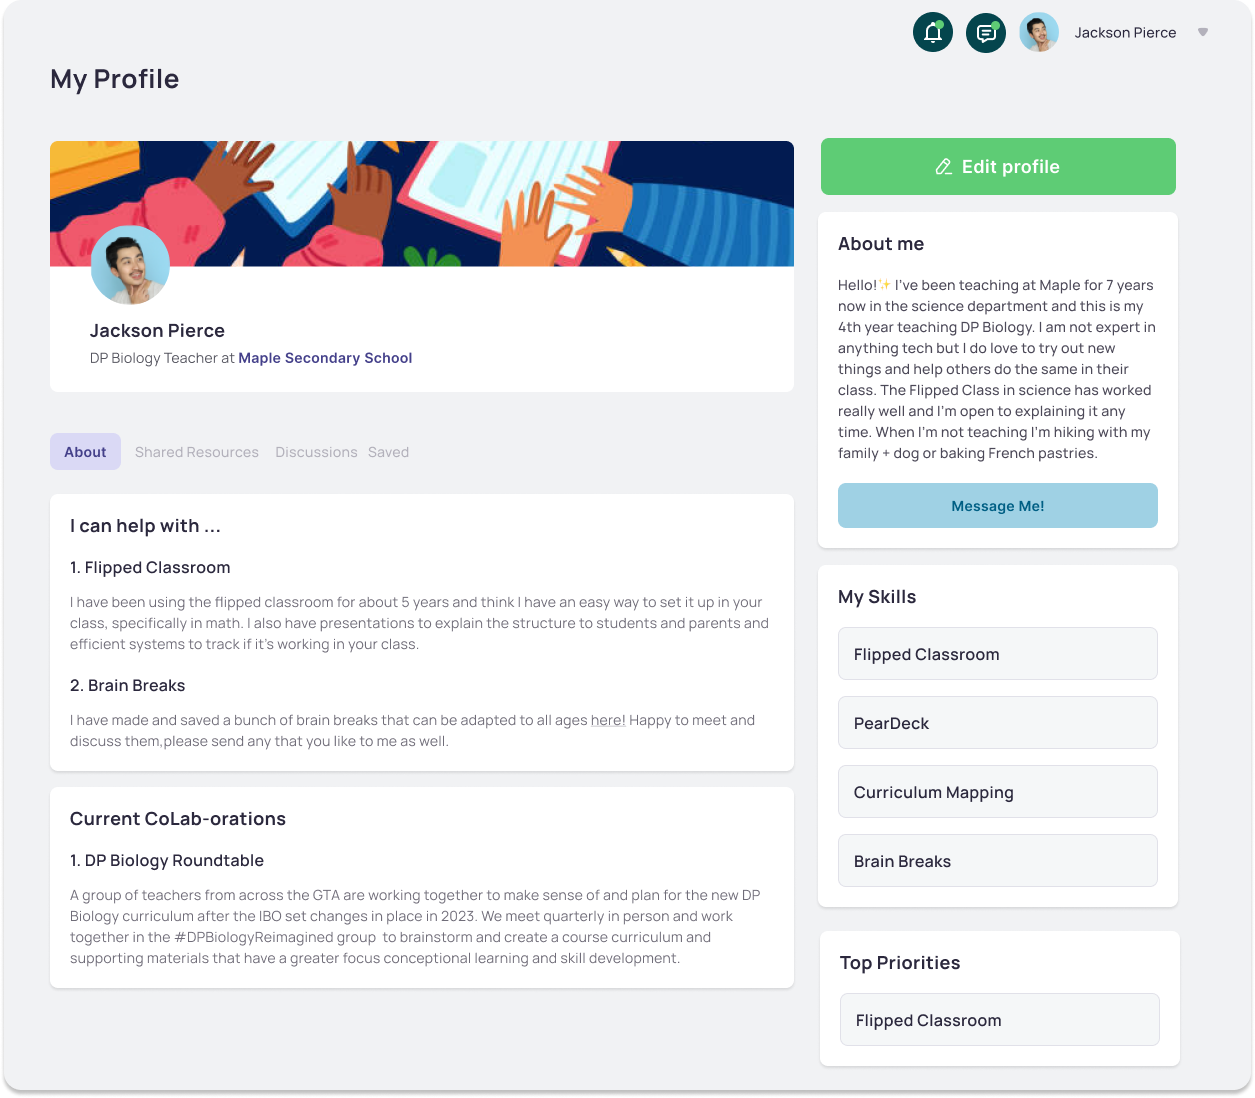Screen dimensions: 1255x1098
Task: Click the colorful profile banner image
Action: point(422,204)
